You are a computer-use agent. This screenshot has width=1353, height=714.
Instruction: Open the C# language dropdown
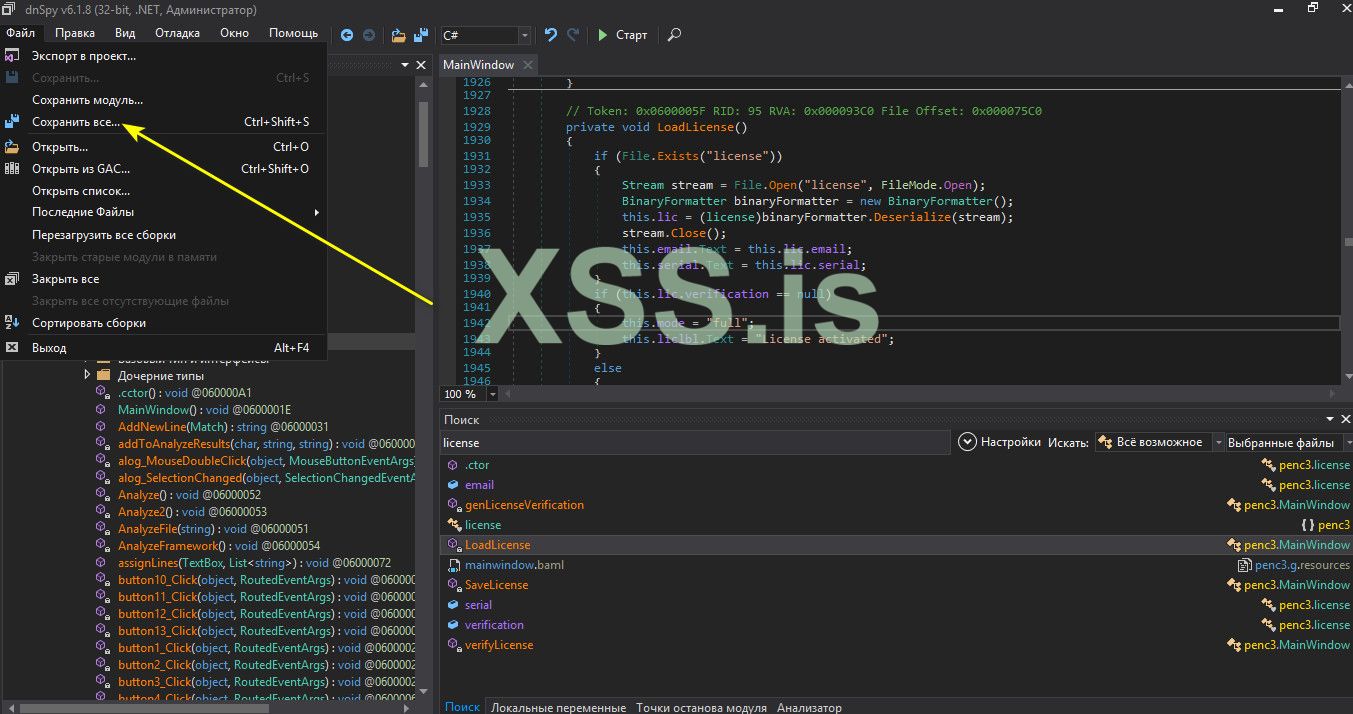pyautogui.click(x=524, y=35)
